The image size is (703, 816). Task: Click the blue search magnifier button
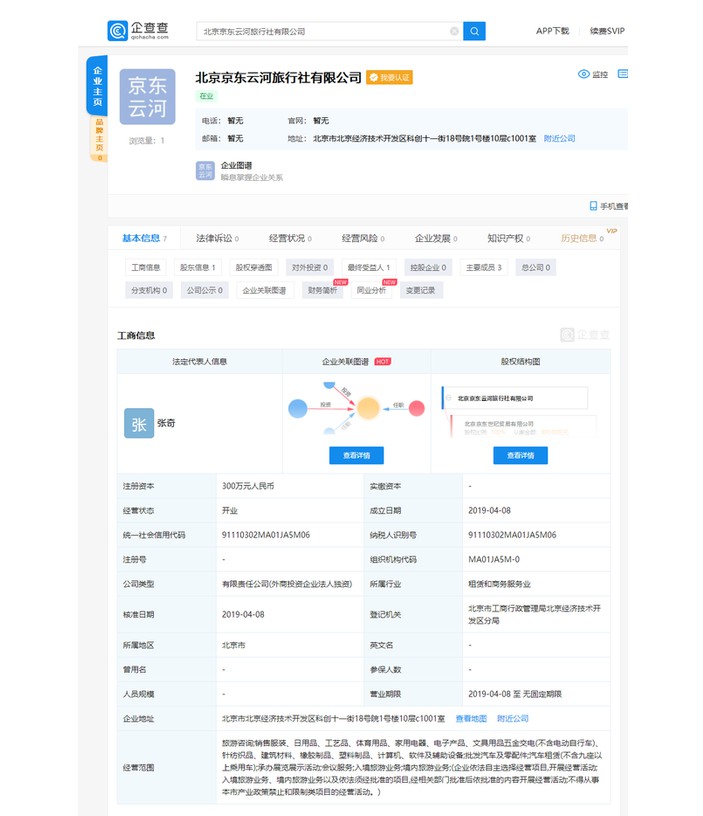pos(474,31)
